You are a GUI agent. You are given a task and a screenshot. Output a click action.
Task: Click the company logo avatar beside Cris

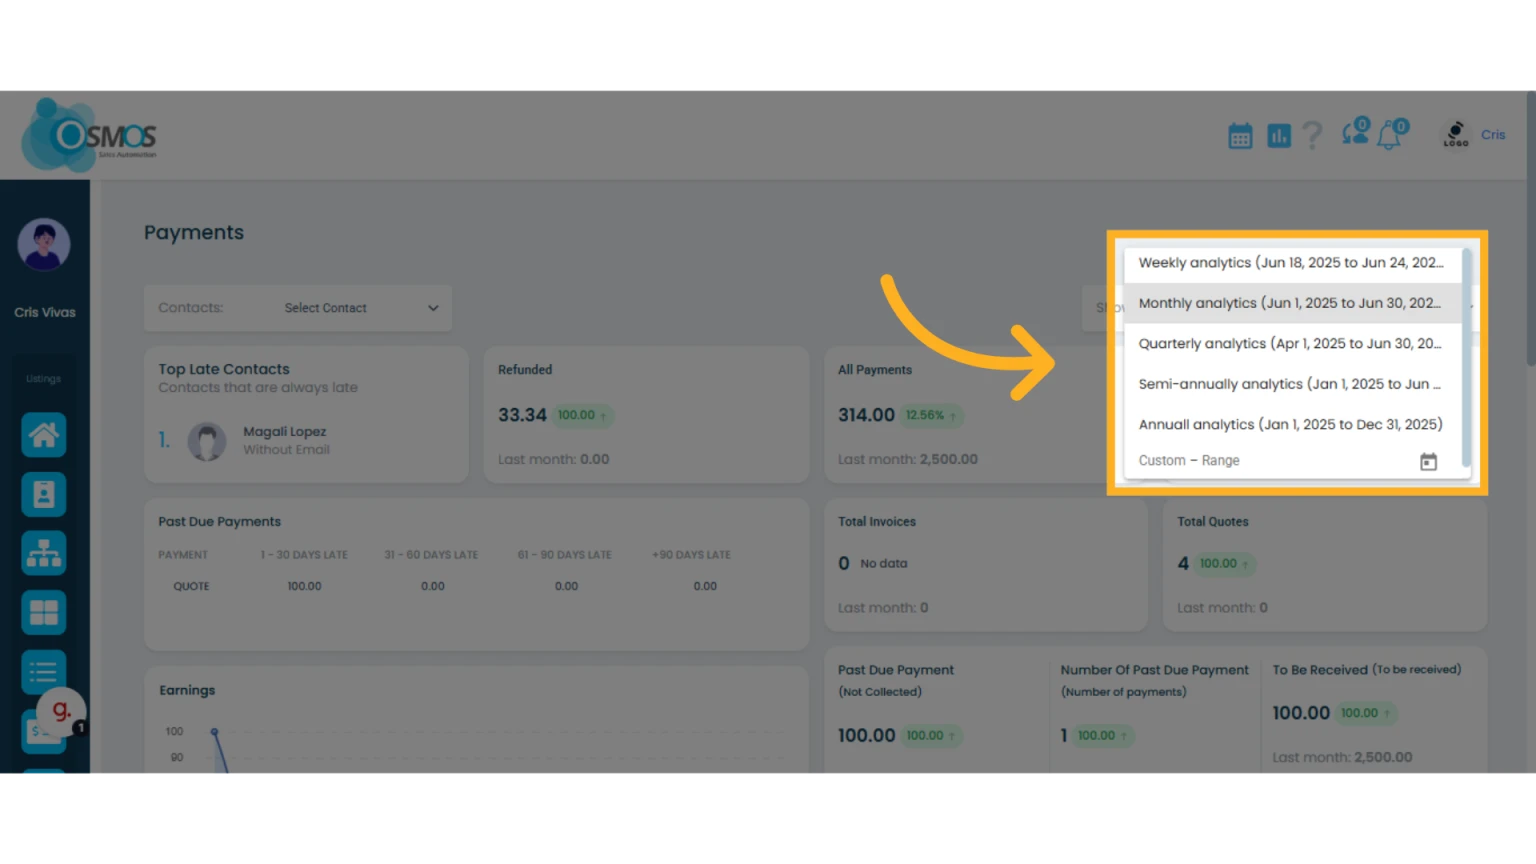click(1456, 135)
